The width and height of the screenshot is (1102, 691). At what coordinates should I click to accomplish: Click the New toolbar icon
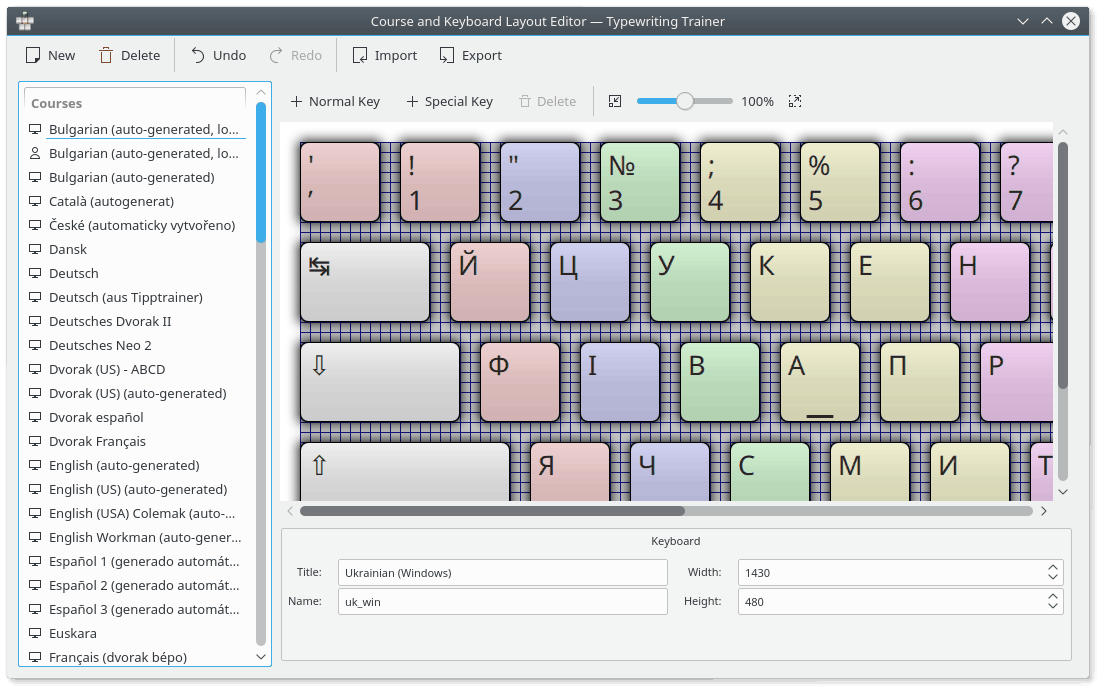(34, 55)
